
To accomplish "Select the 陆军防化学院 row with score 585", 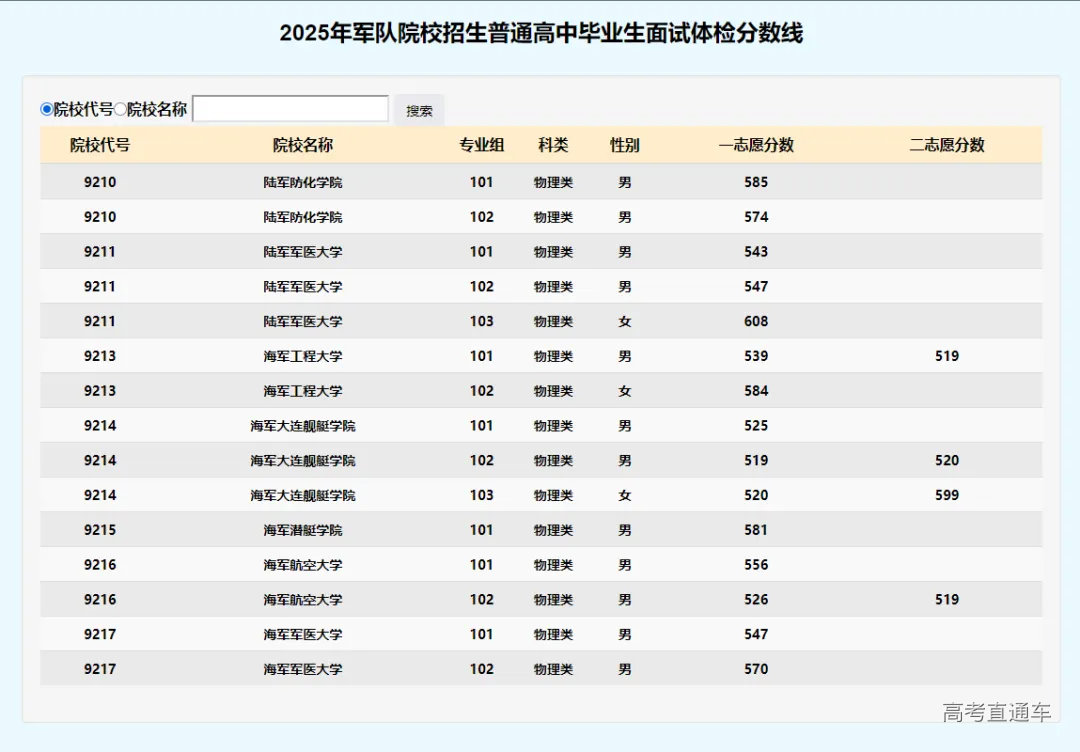I will click(x=303, y=182).
